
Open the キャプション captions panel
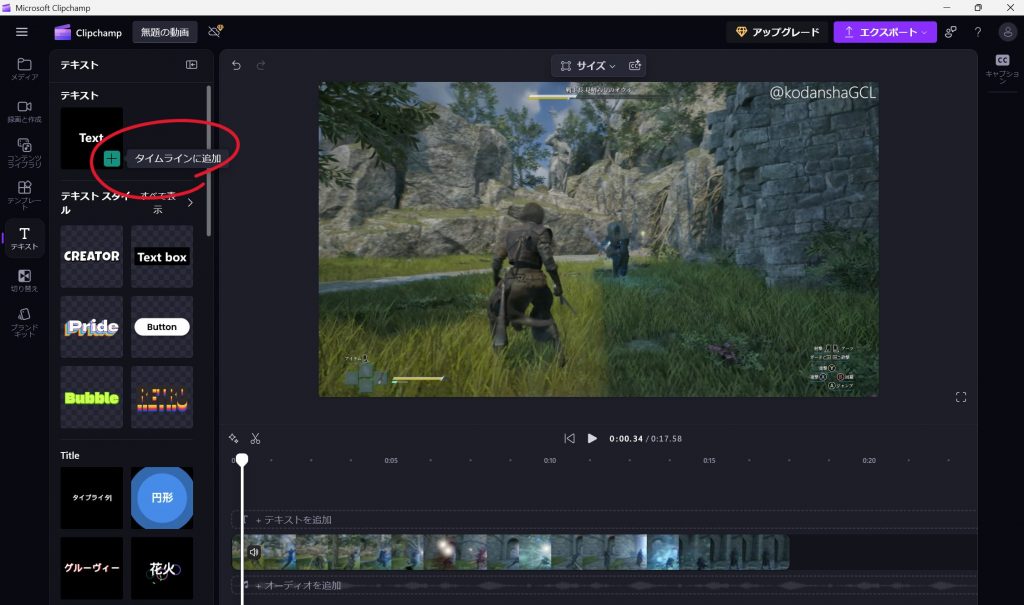point(1002,68)
